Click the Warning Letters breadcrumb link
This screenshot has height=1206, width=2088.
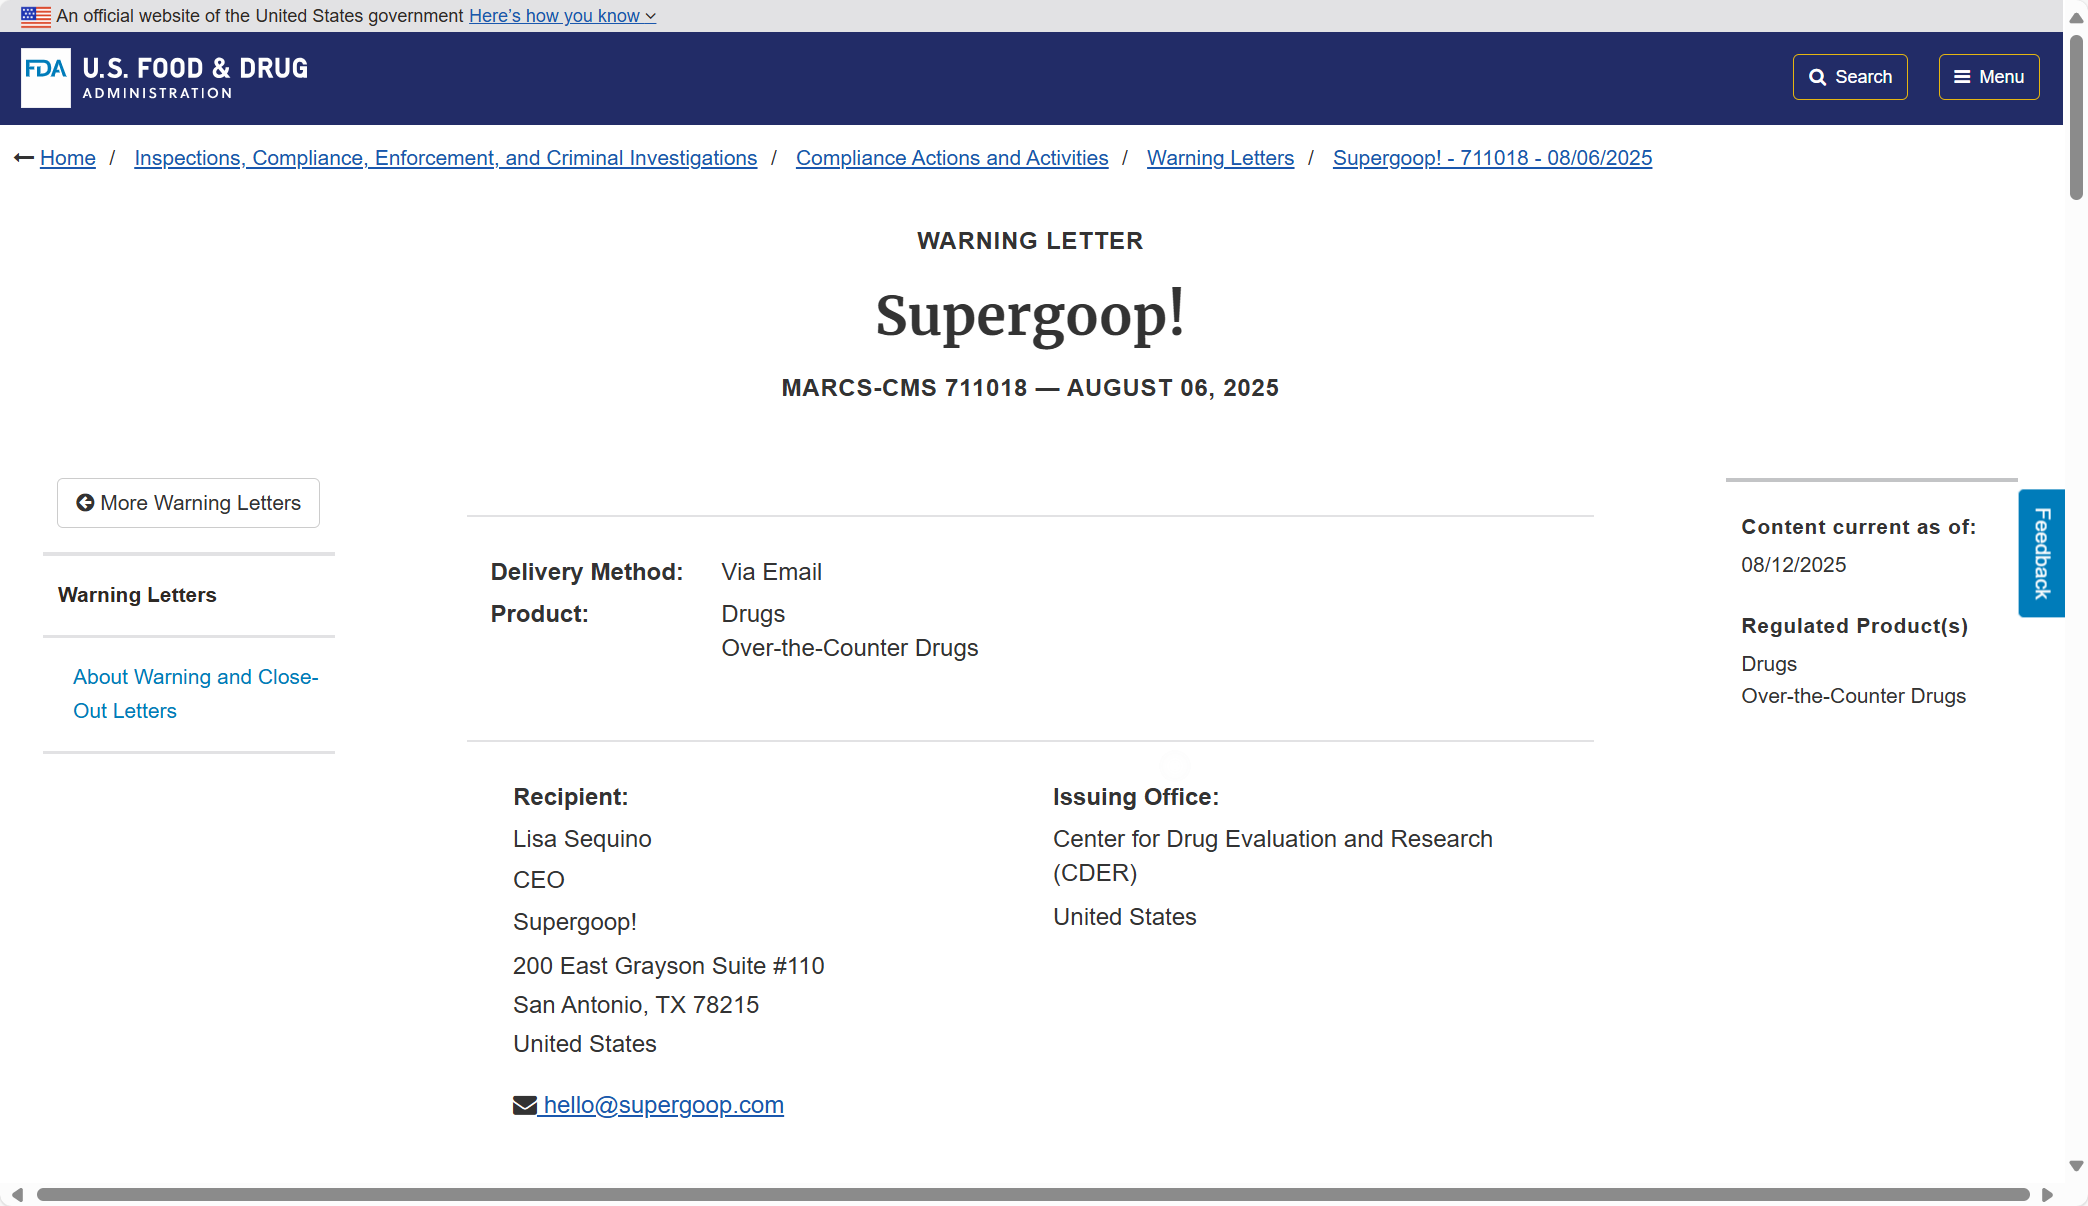click(x=1220, y=158)
